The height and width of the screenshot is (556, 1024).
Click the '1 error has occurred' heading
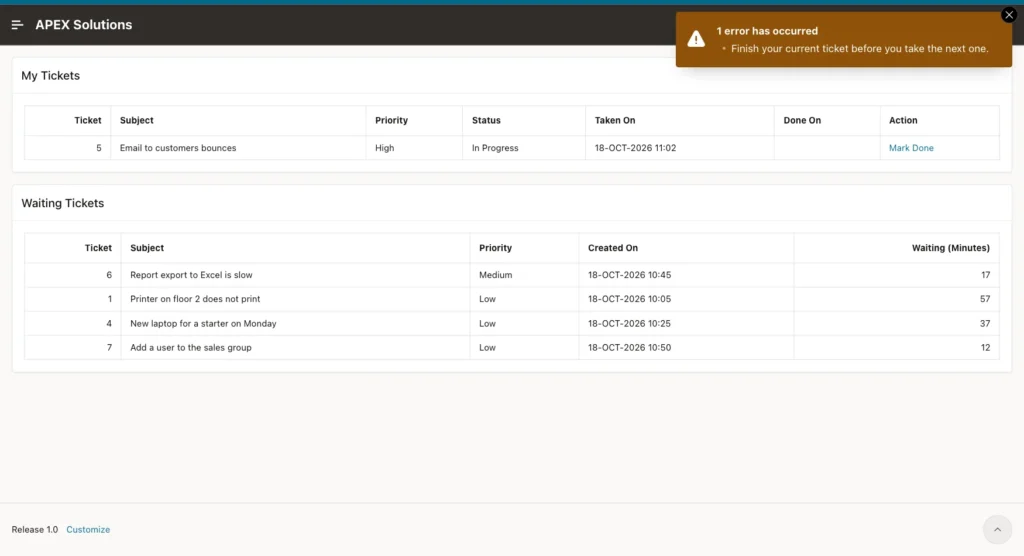(767, 31)
